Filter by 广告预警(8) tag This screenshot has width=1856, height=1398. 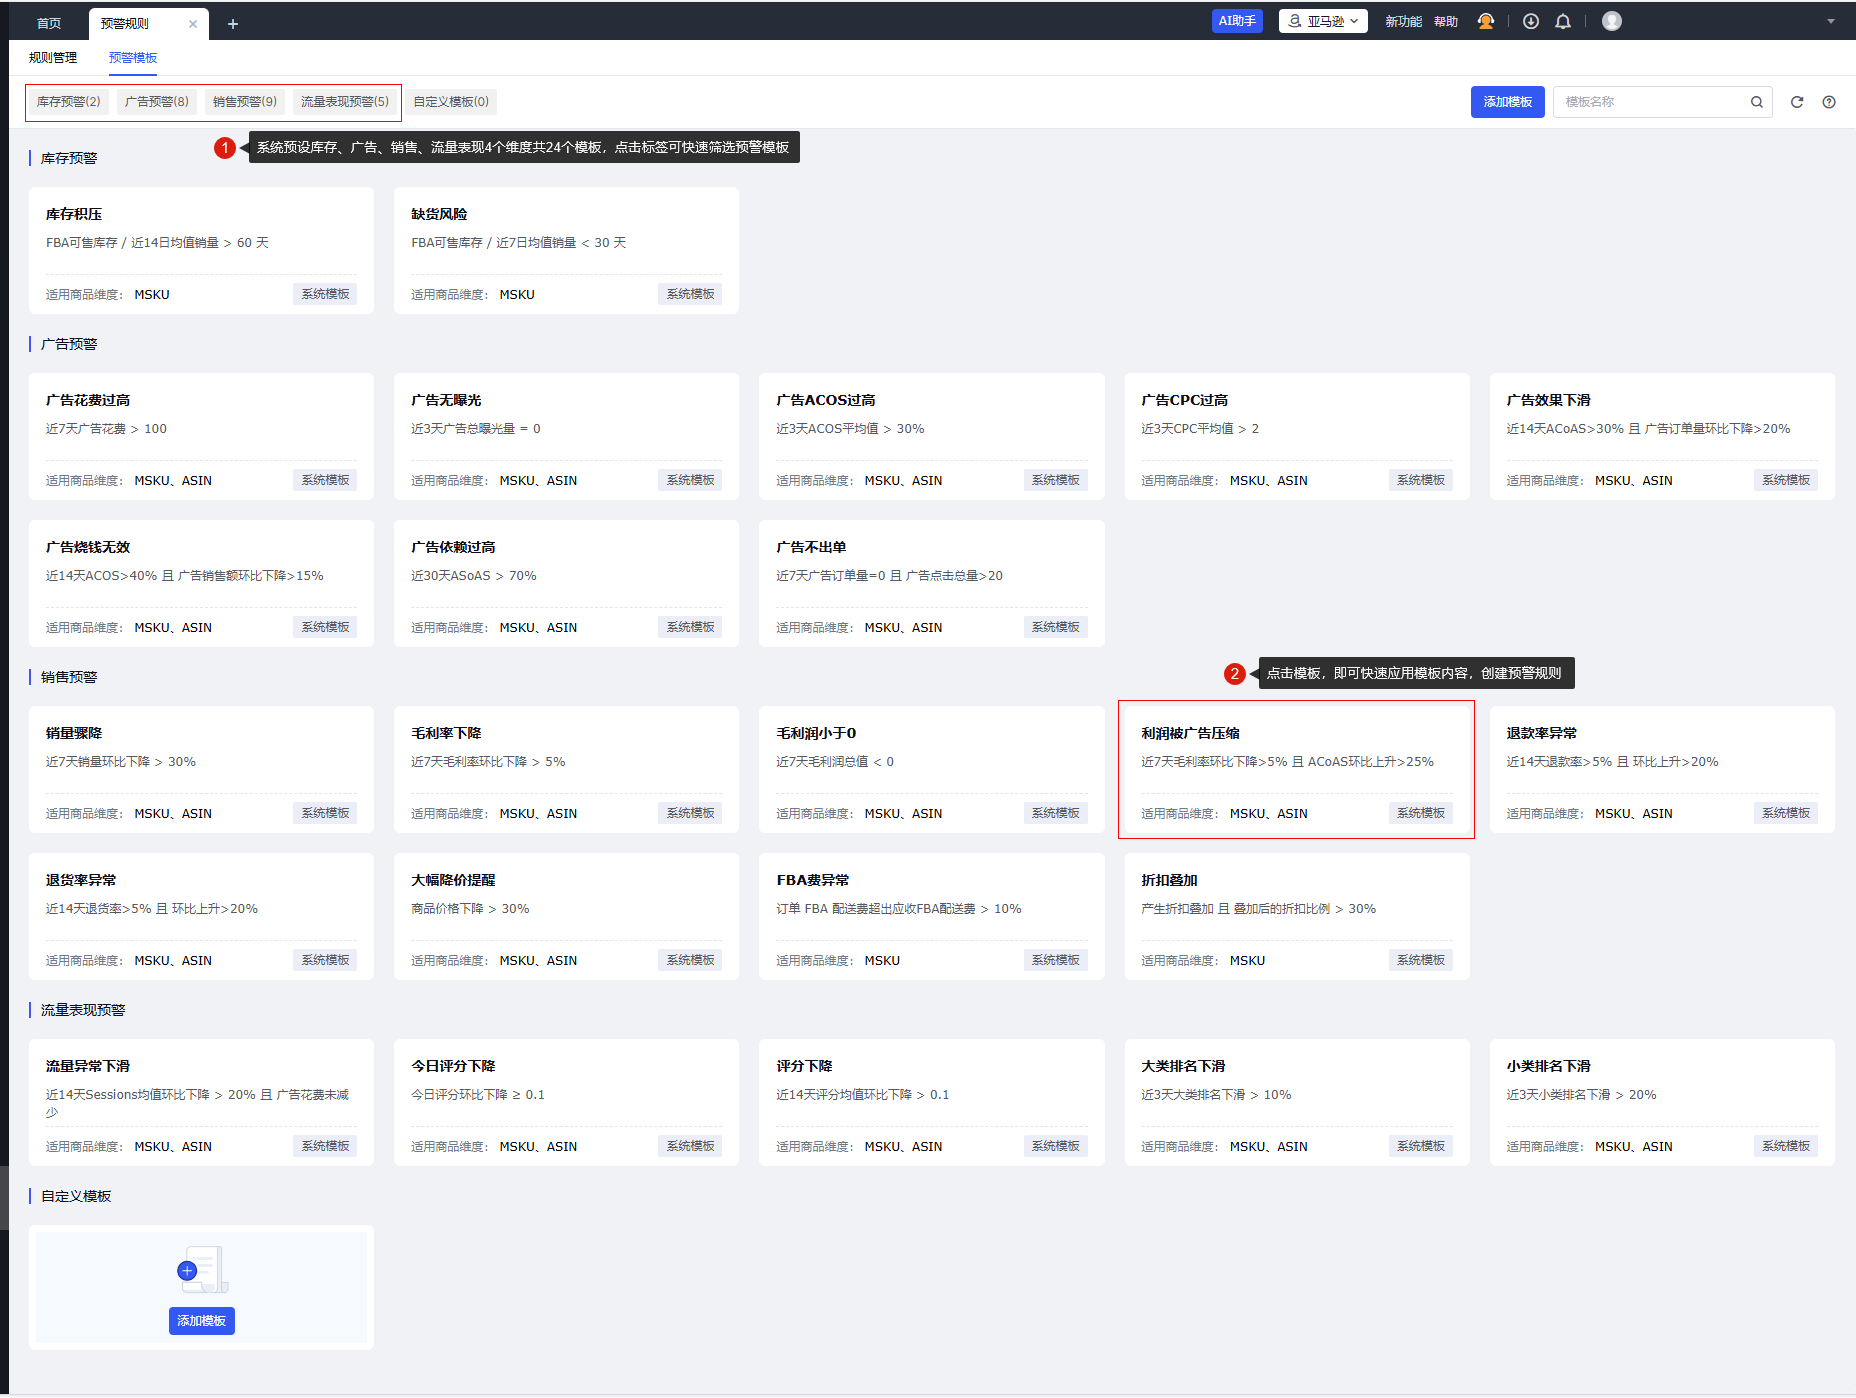point(157,102)
